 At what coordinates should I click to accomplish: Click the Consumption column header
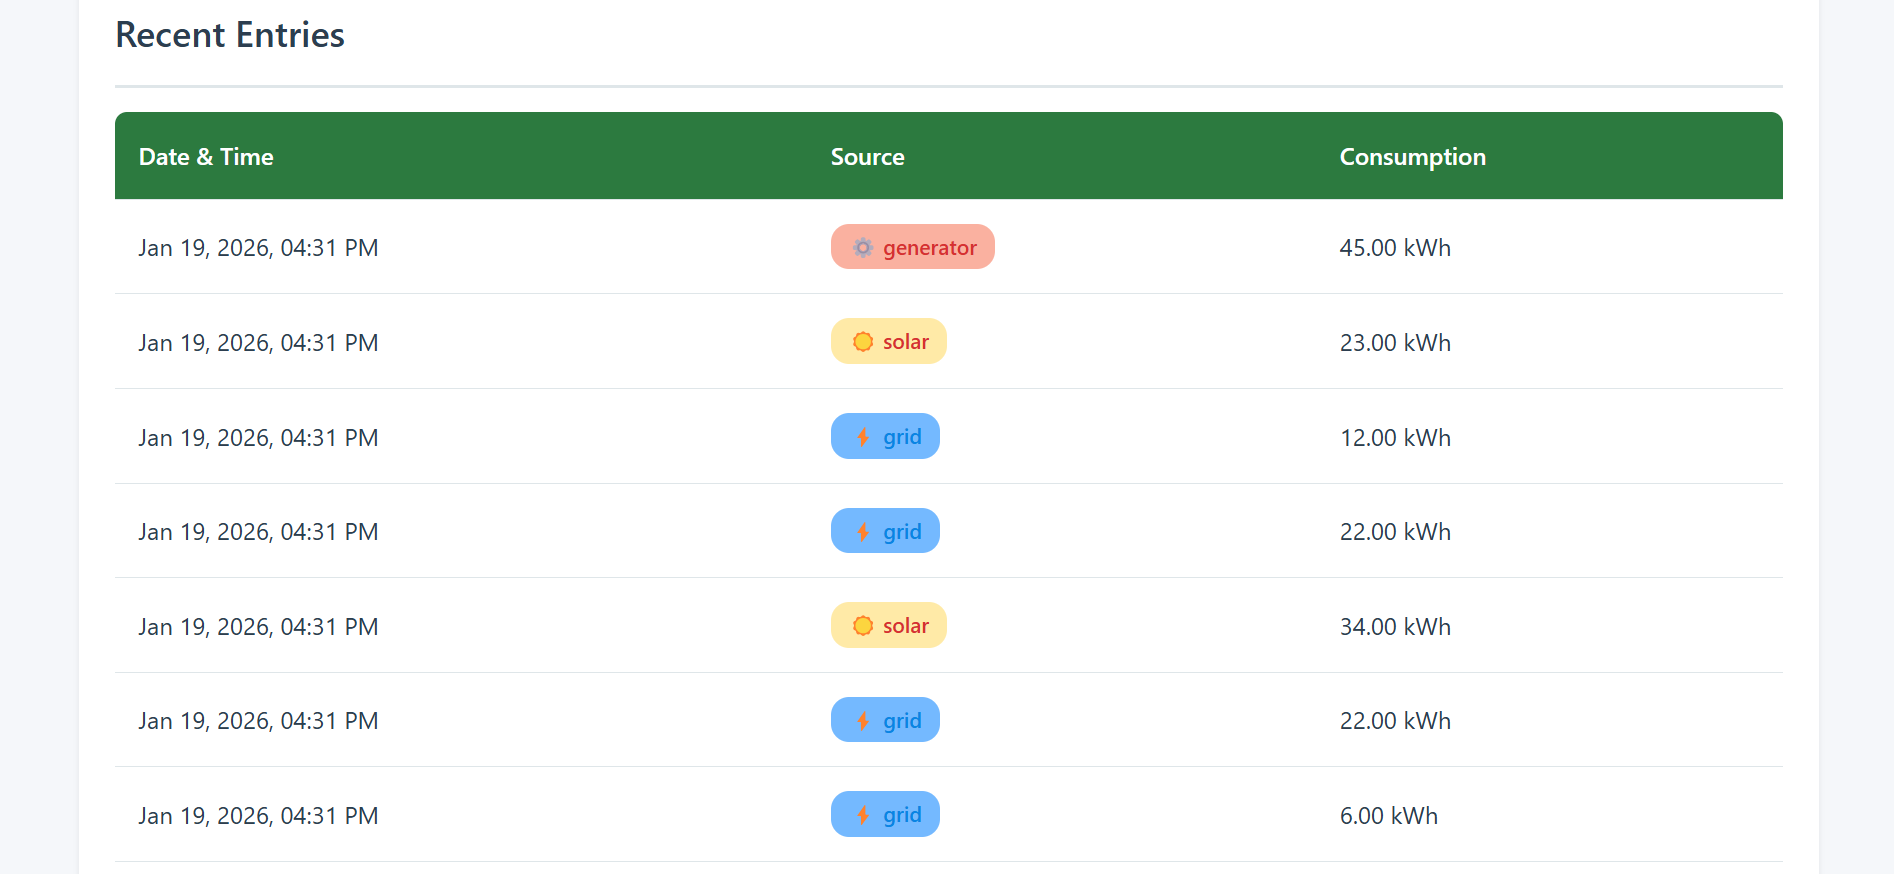click(1413, 157)
